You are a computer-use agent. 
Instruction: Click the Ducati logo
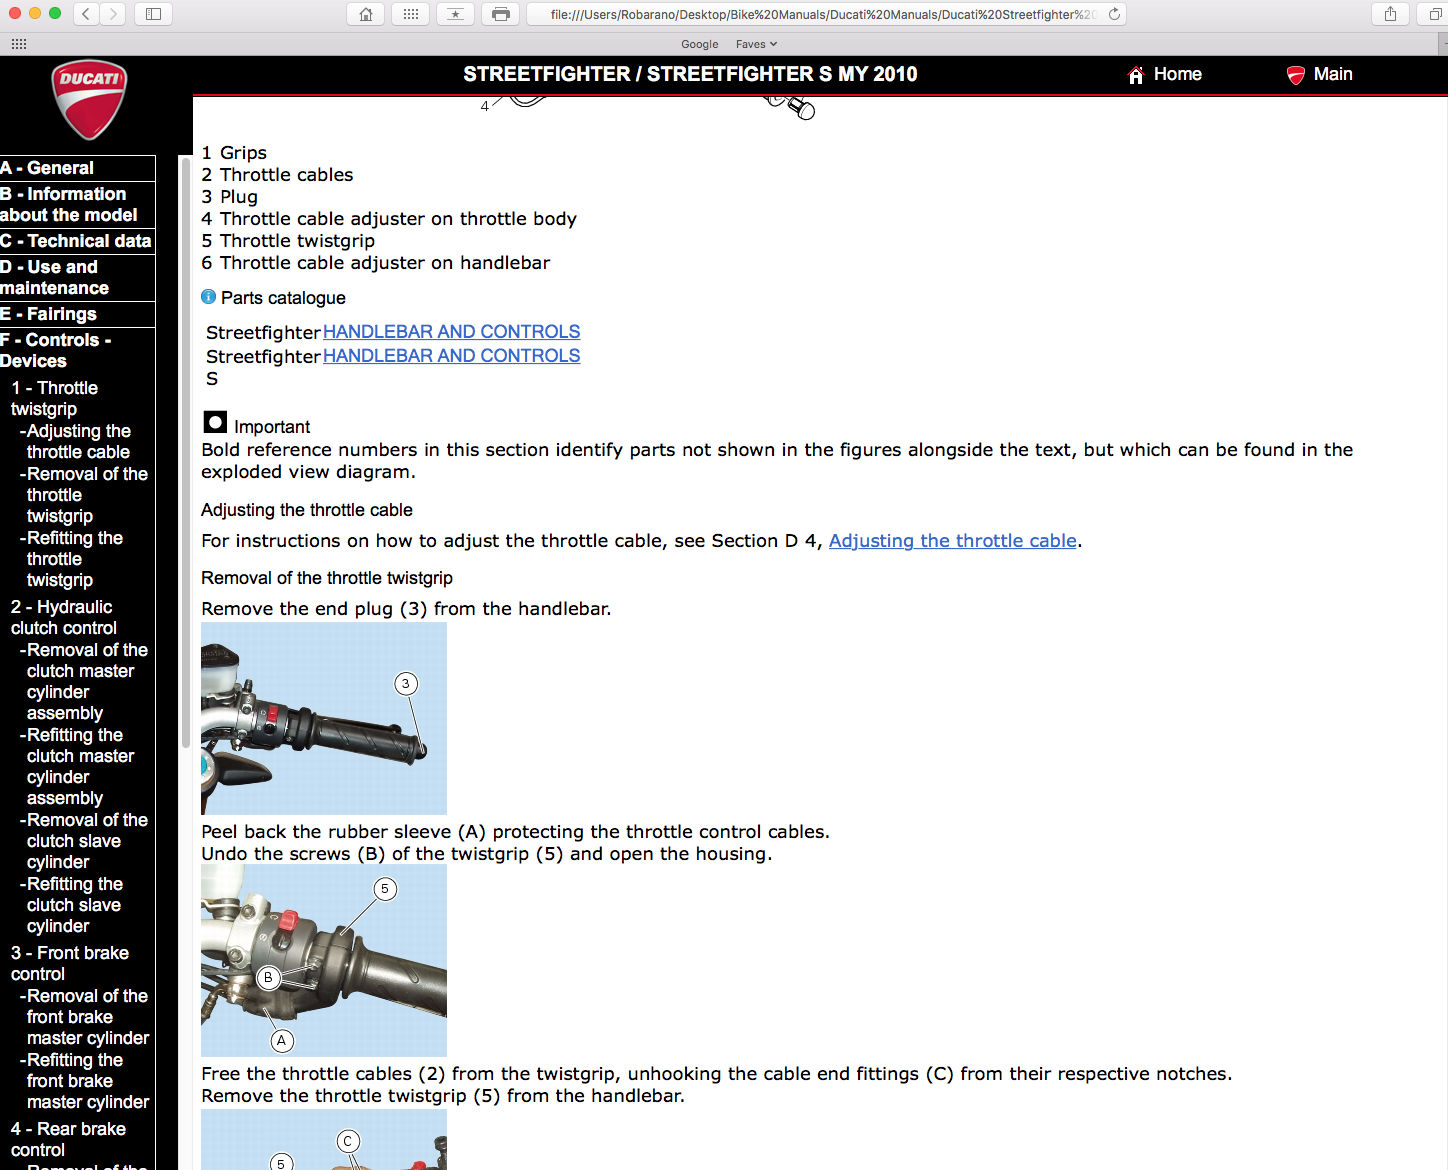click(x=89, y=100)
